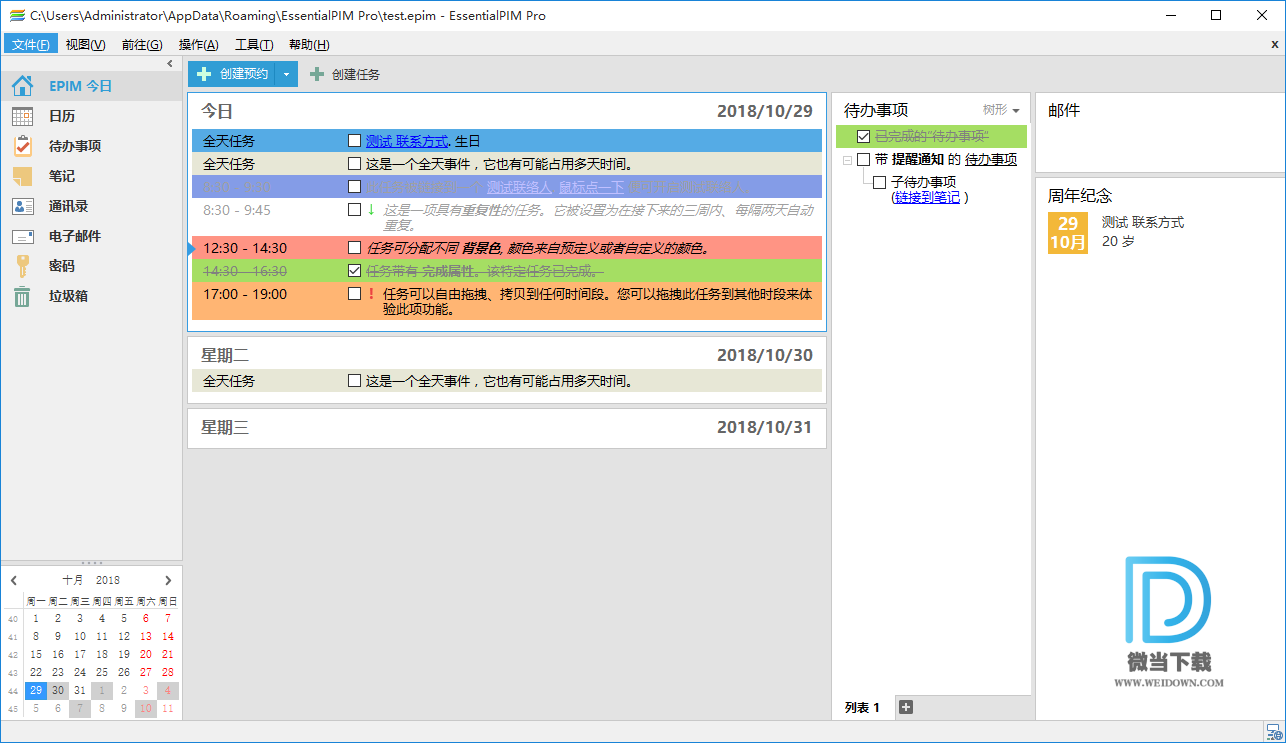Click the 创建任务 button
Screen dimensions: 1286x743
(345, 74)
